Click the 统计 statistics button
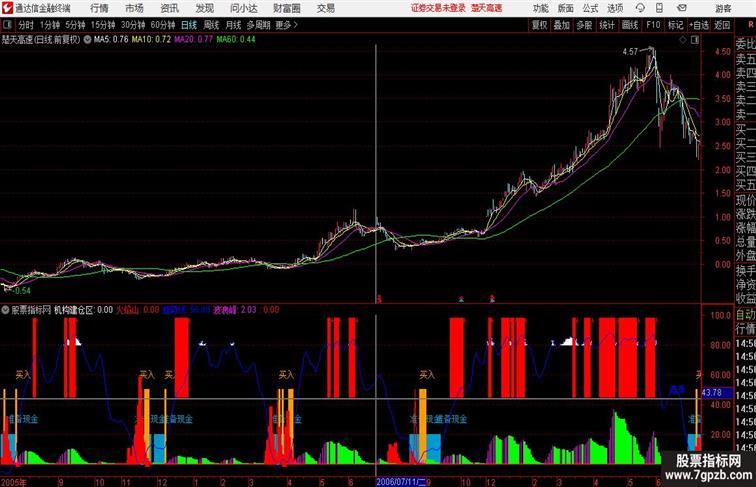The image size is (756, 487). [x=607, y=25]
